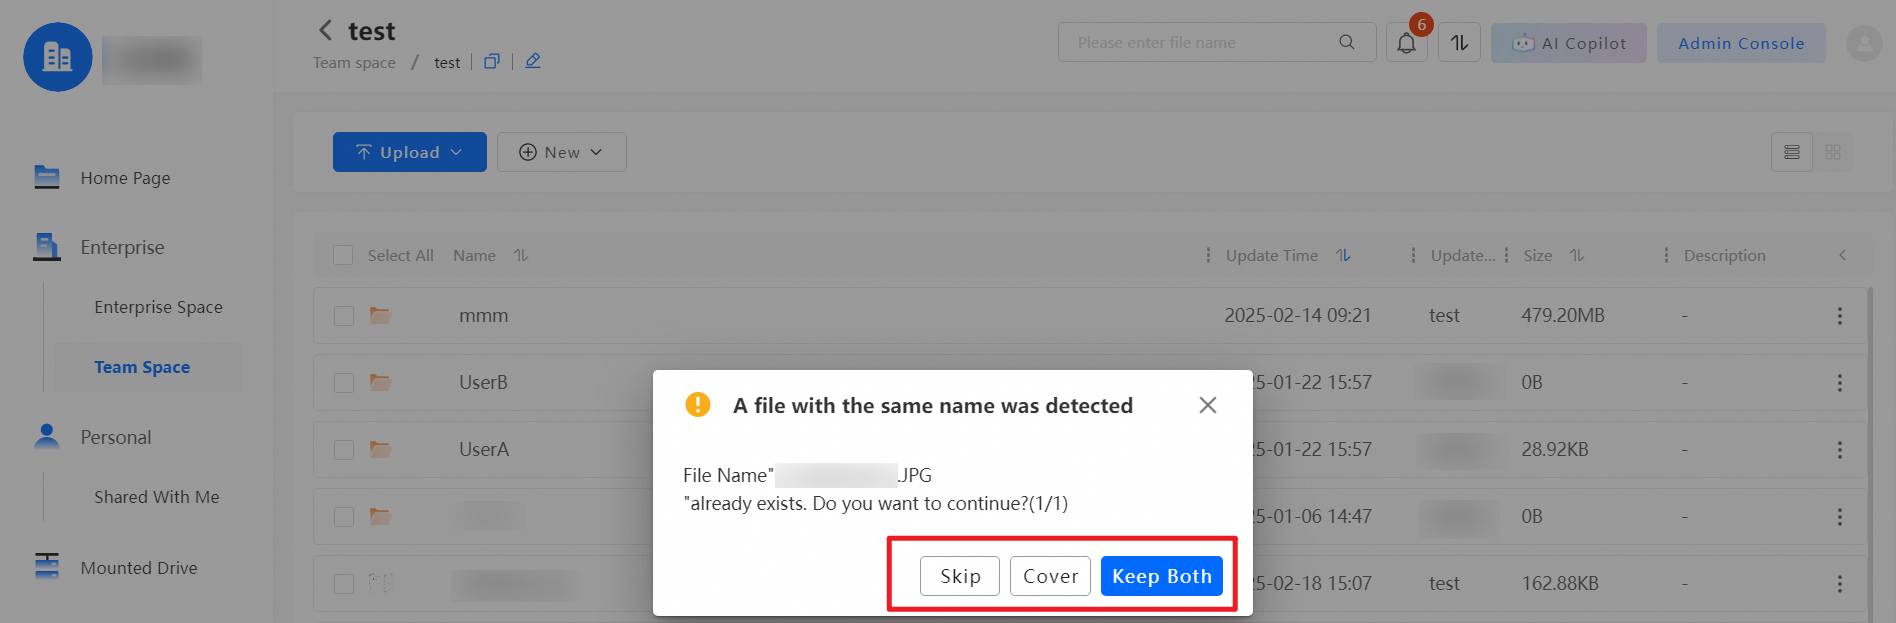The image size is (1896, 623).
Task: Tick the checkbox for UserB folder
Action: tap(343, 383)
